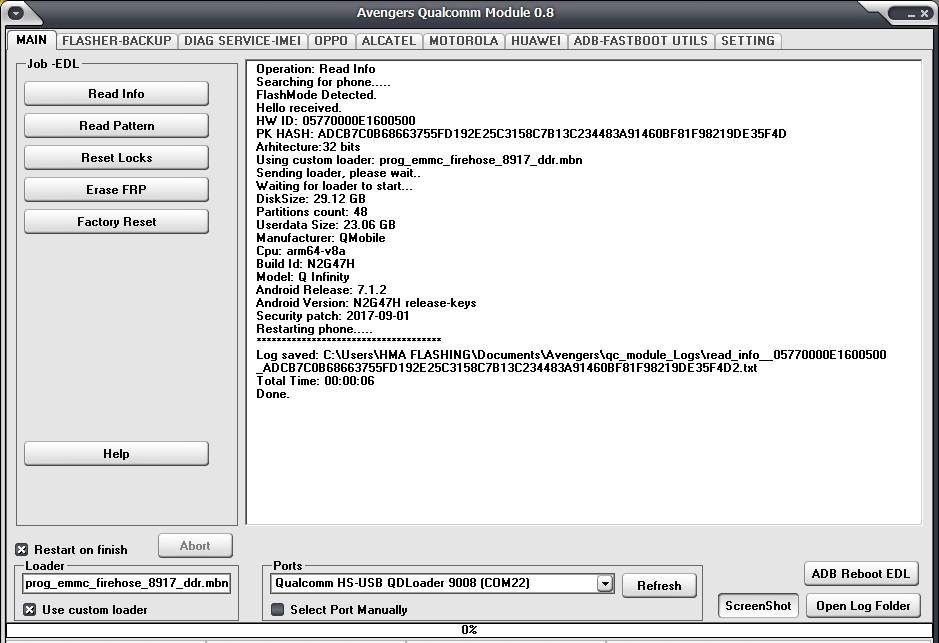Expand the Ports dropdown arrow
939x643 pixels.
pyautogui.click(x=605, y=583)
